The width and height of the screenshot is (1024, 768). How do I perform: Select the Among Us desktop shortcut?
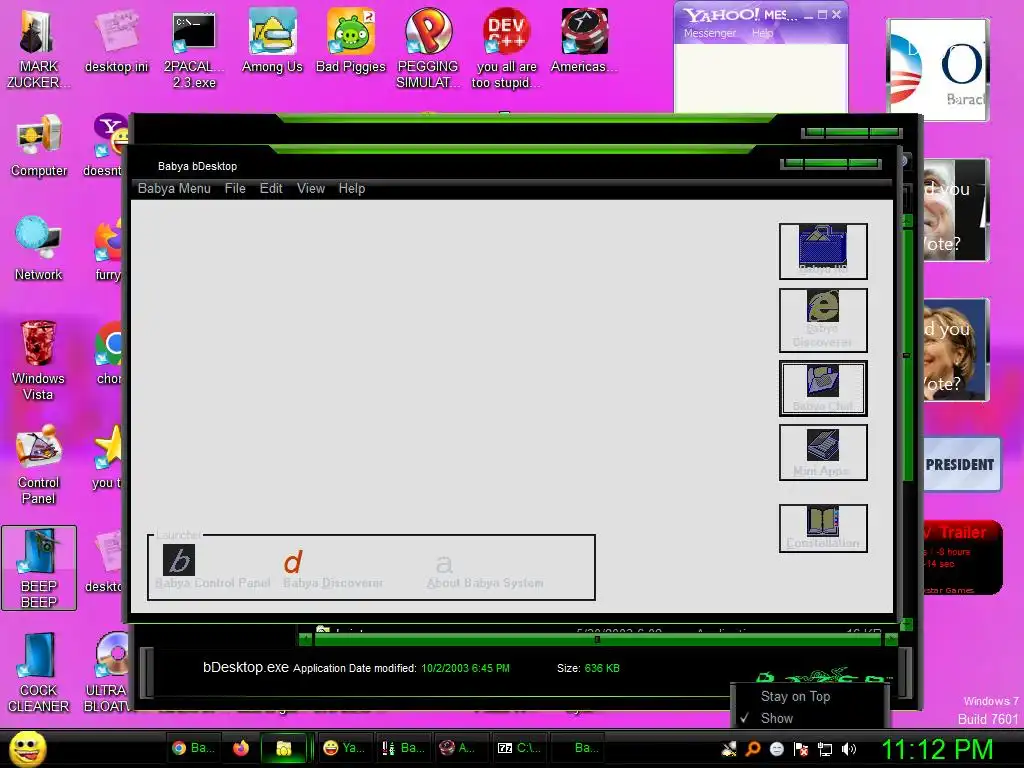[272, 42]
